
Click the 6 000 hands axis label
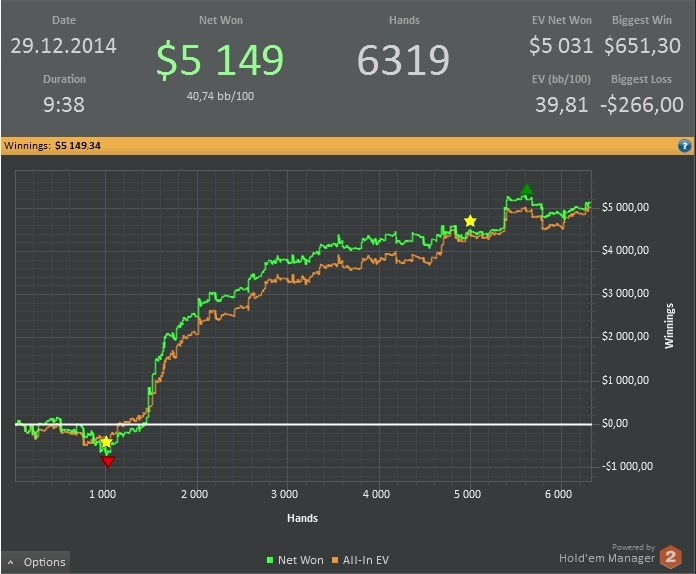click(x=558, y=494)
